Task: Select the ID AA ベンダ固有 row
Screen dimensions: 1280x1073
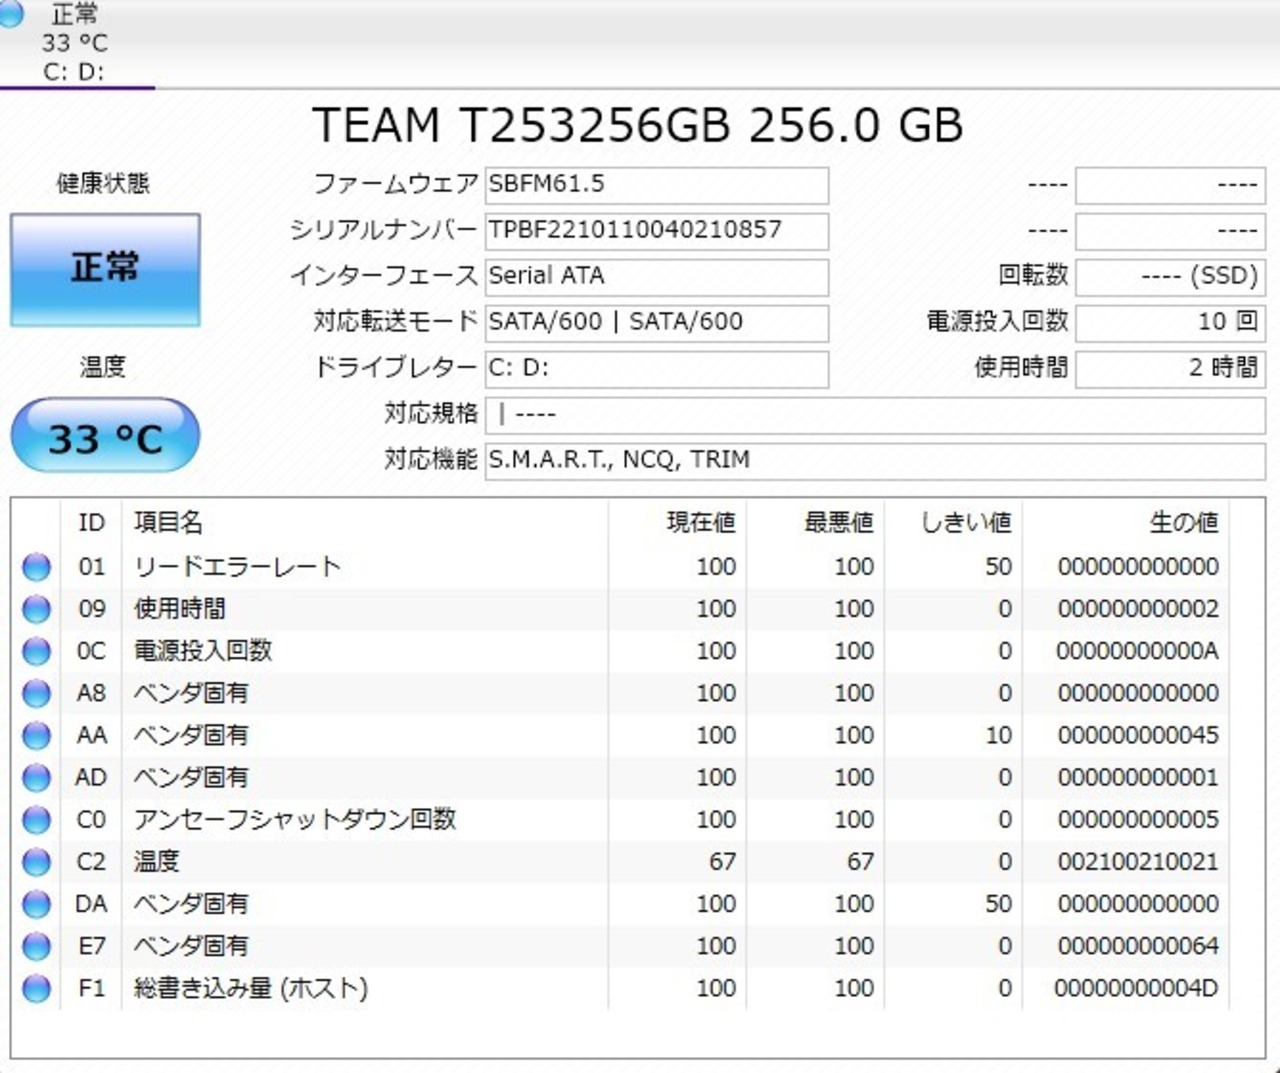Action: point(400,736)
